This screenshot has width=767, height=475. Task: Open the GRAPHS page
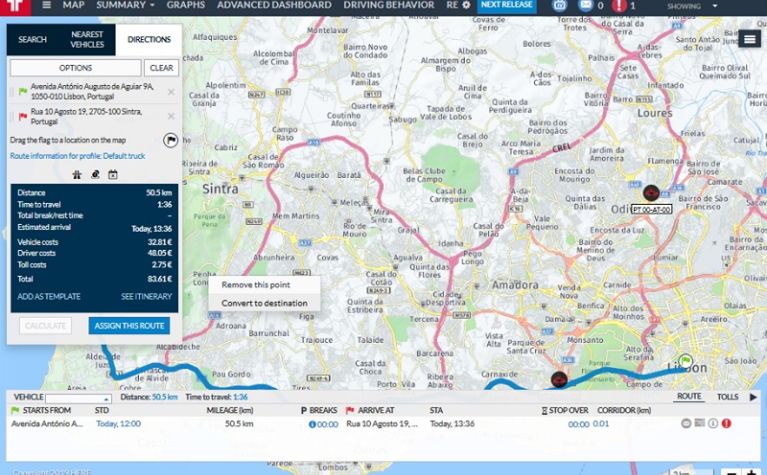(x=185, y=5)
